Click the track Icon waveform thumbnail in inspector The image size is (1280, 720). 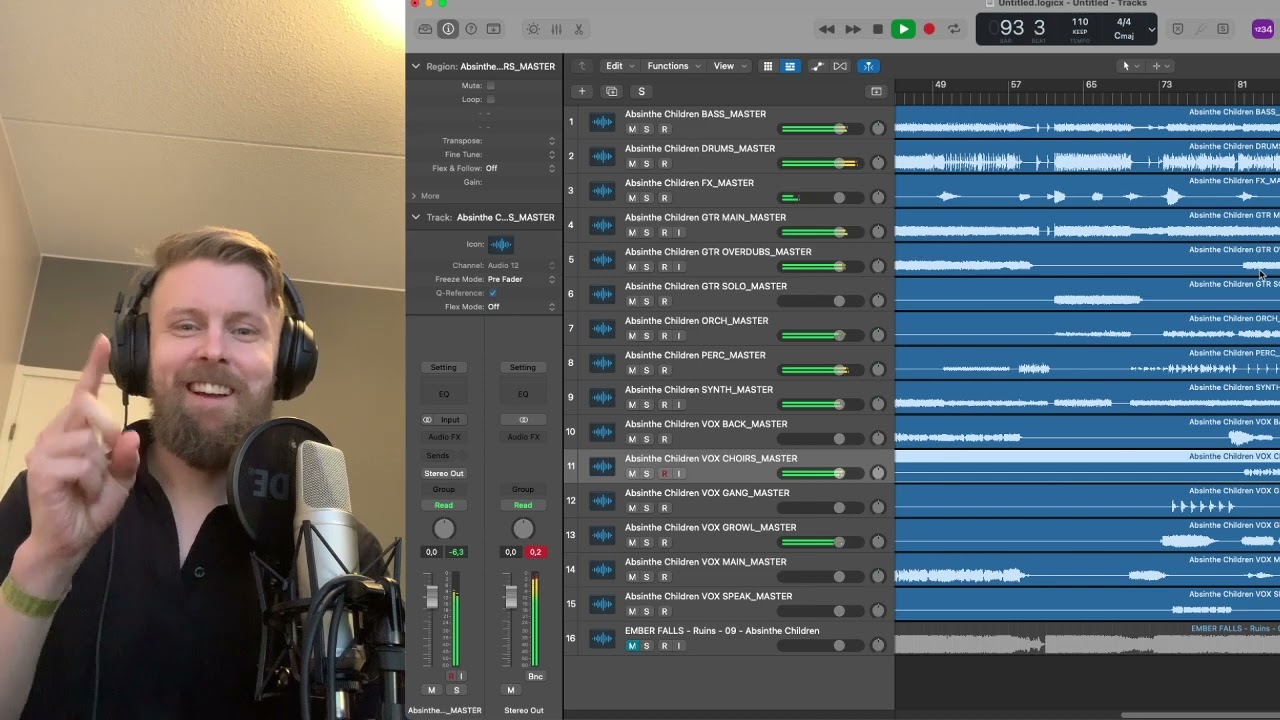point(501,244)
